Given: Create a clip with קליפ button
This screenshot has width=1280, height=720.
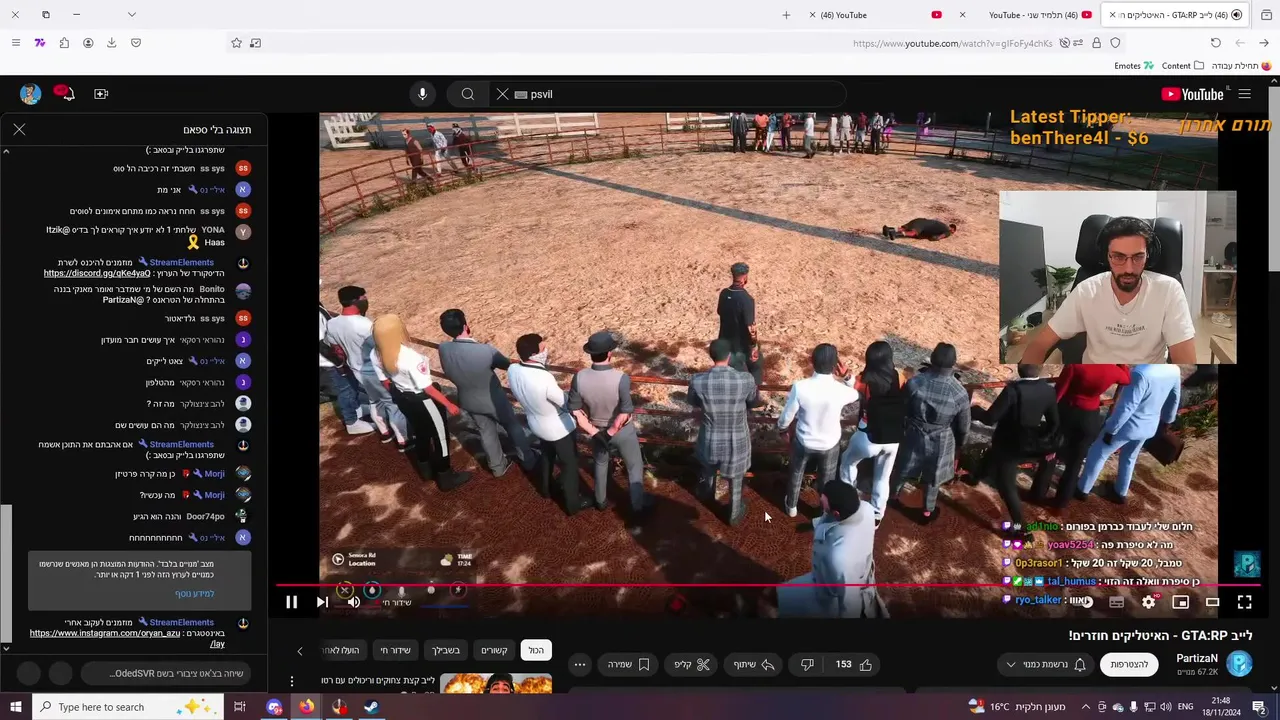Looking at the screenshot, I should pyautogui.click(x=692, y=664).
